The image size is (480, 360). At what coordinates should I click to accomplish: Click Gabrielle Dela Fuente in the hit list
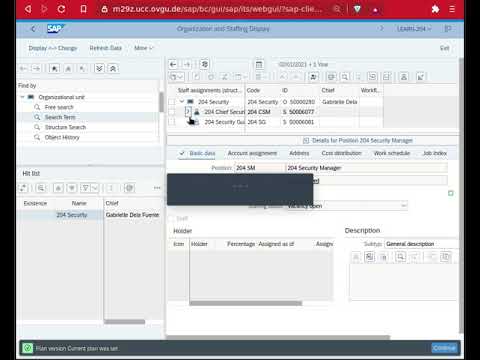(132, 215)
